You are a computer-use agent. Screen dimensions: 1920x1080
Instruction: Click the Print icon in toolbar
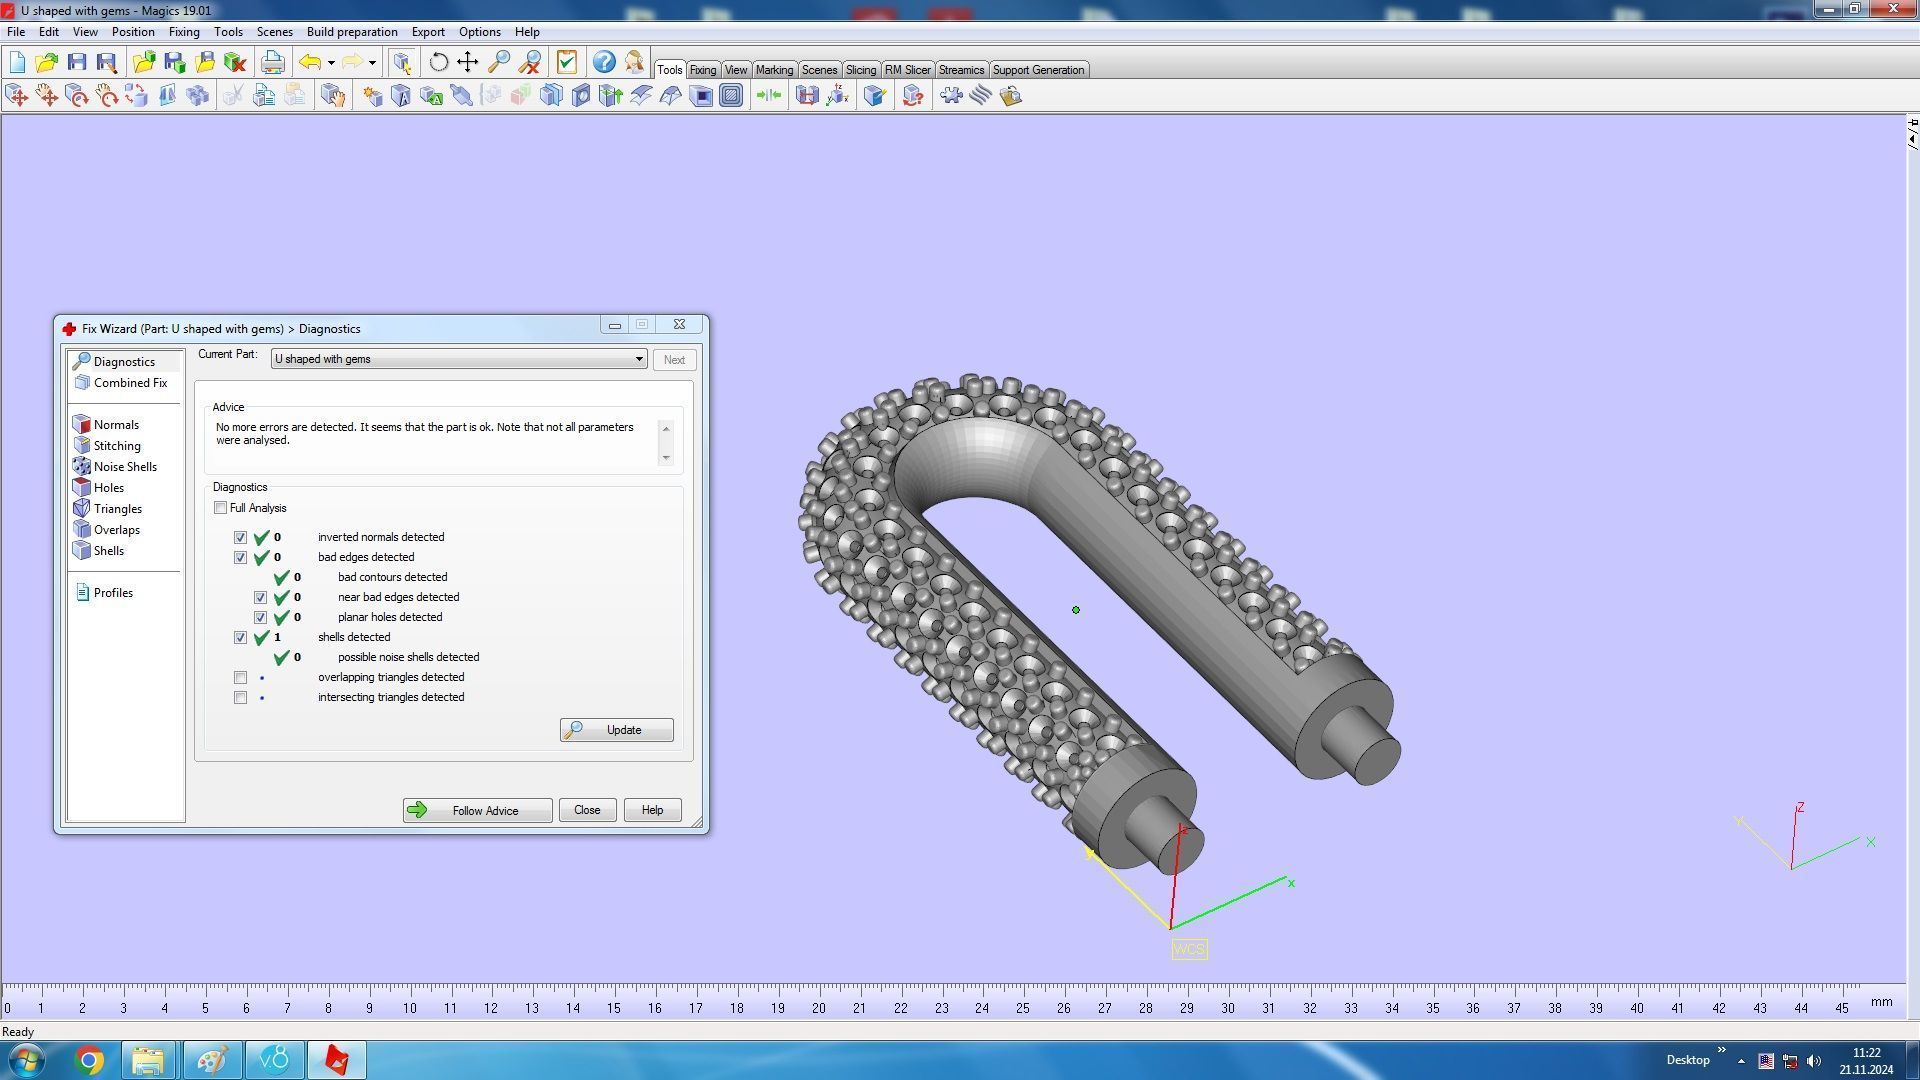272,62
